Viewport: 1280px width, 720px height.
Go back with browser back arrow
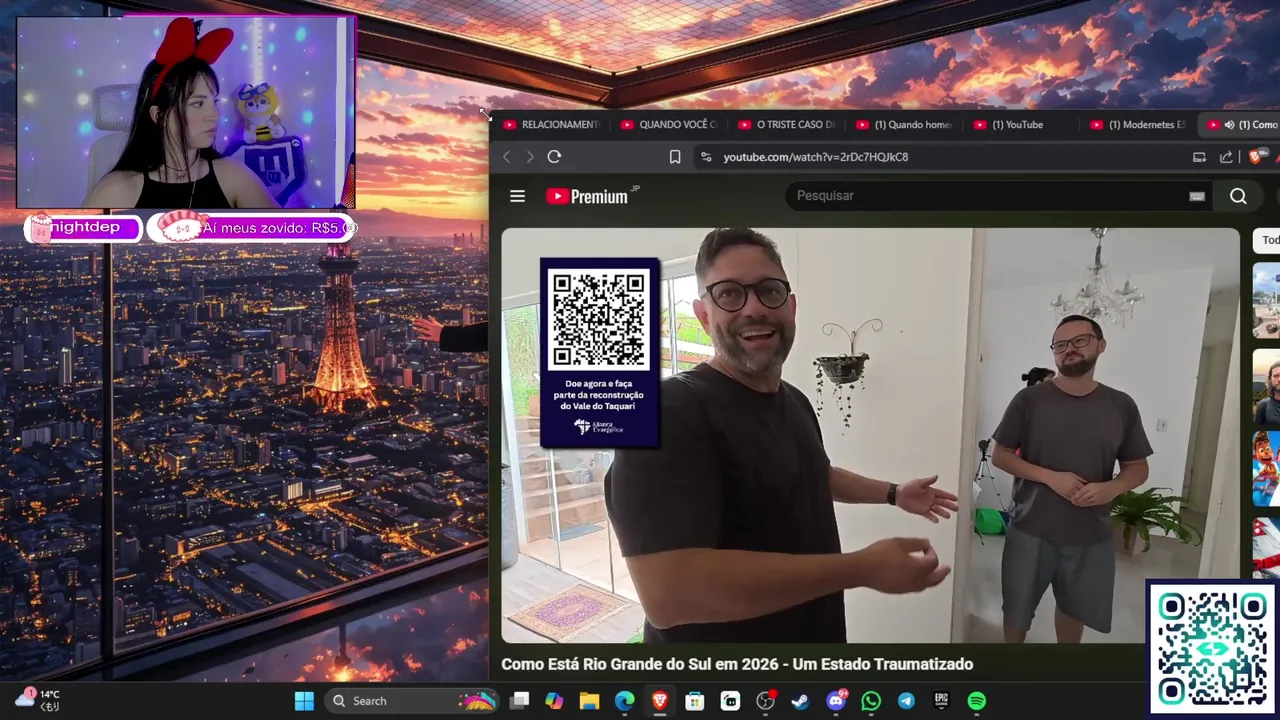pyautogui.click(x=507, y=157)
